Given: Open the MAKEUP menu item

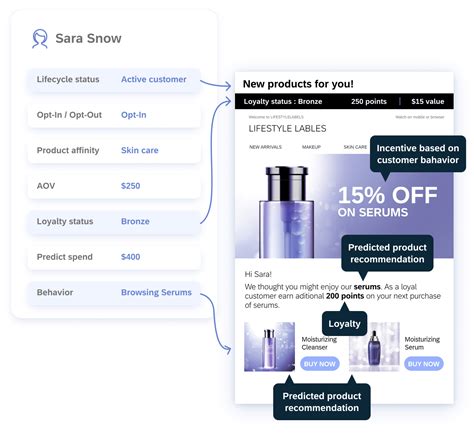Looking at the screenshot, I should (x=311, y=147).
